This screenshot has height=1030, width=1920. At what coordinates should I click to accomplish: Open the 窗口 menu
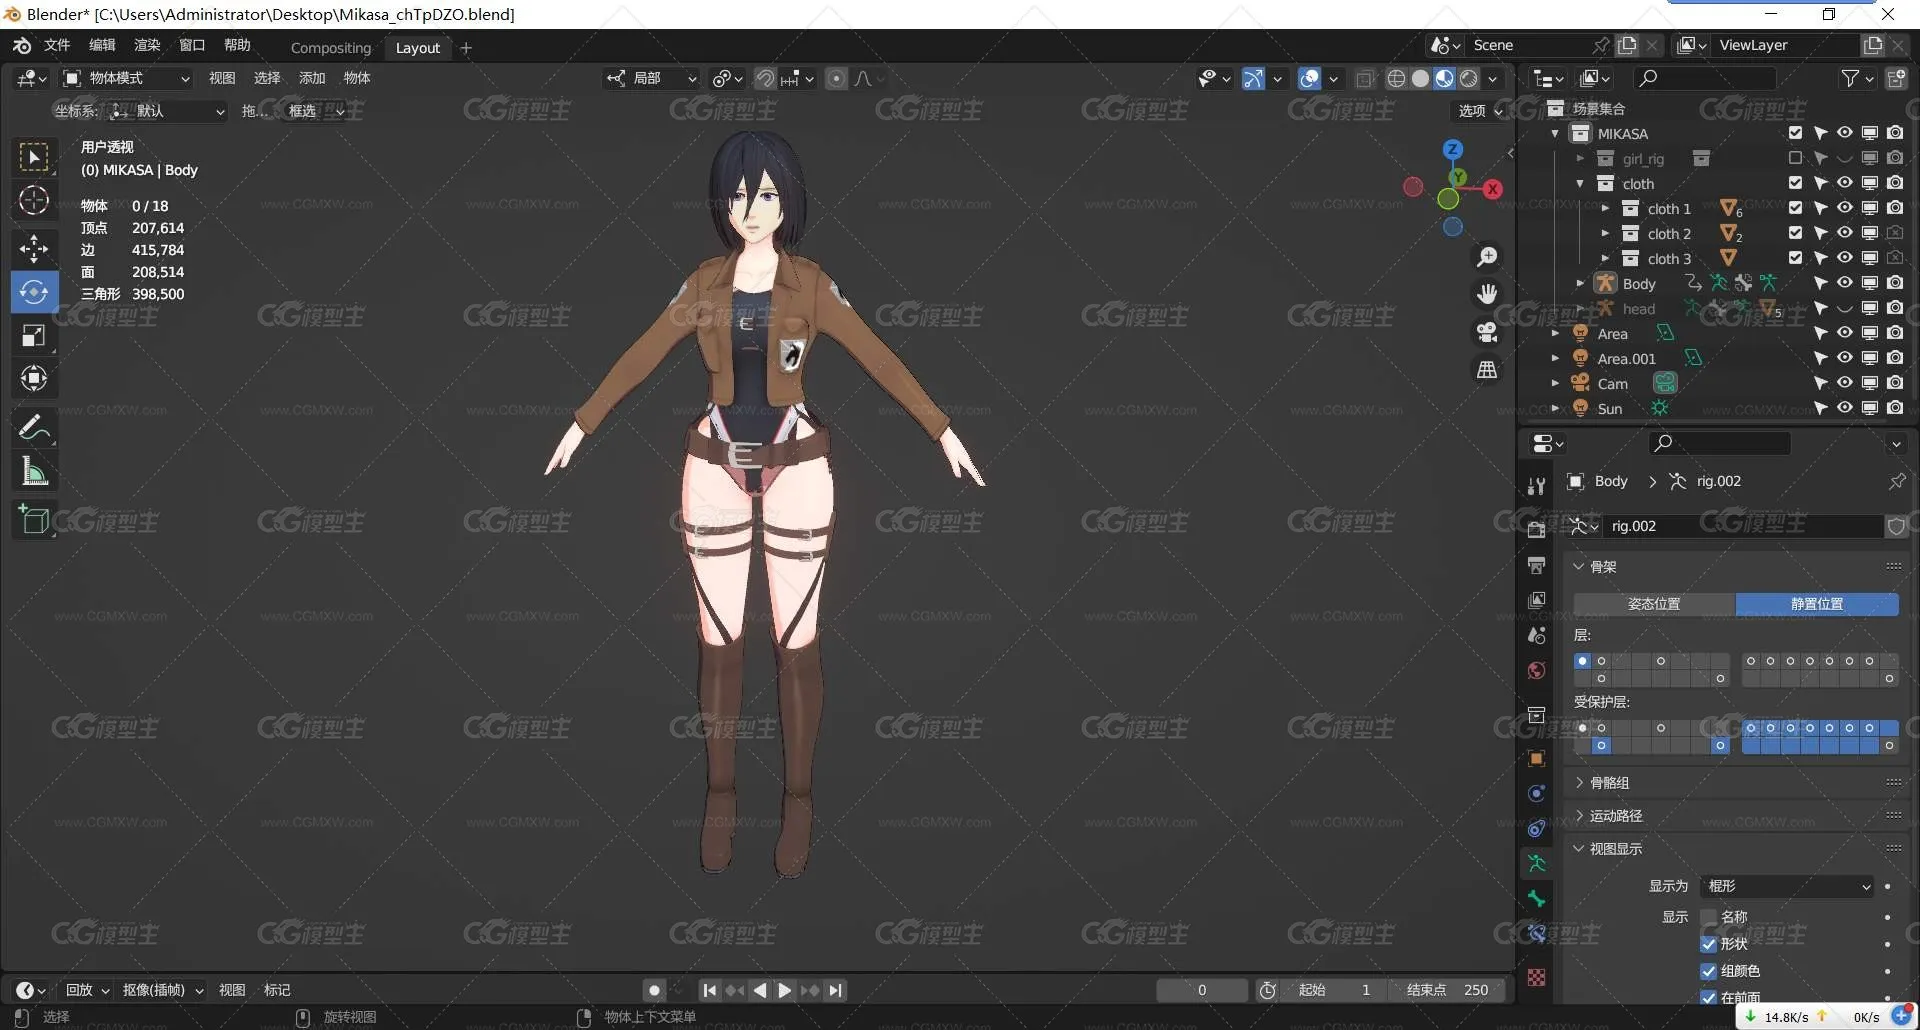pos(192,45)
